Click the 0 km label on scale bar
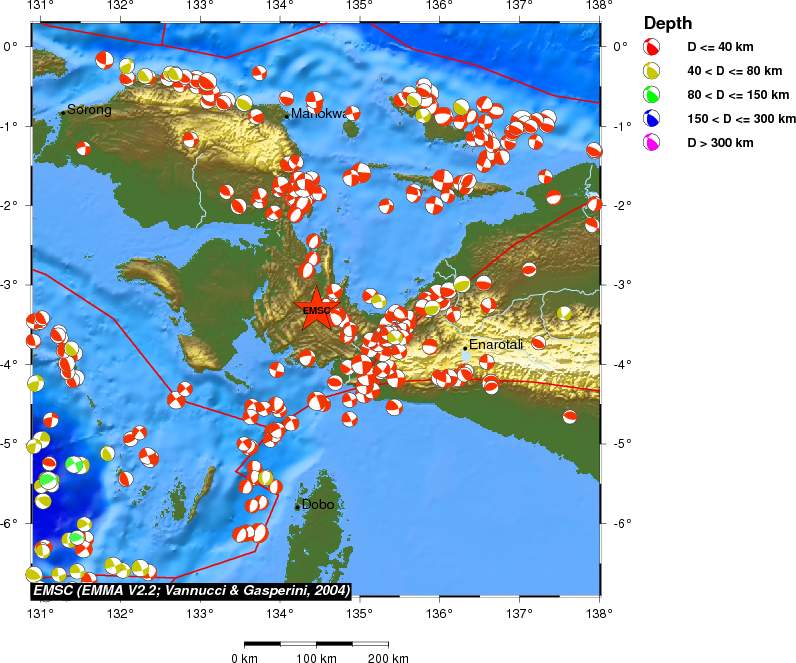This screenshot has height=663, width=796. (245, 658)
